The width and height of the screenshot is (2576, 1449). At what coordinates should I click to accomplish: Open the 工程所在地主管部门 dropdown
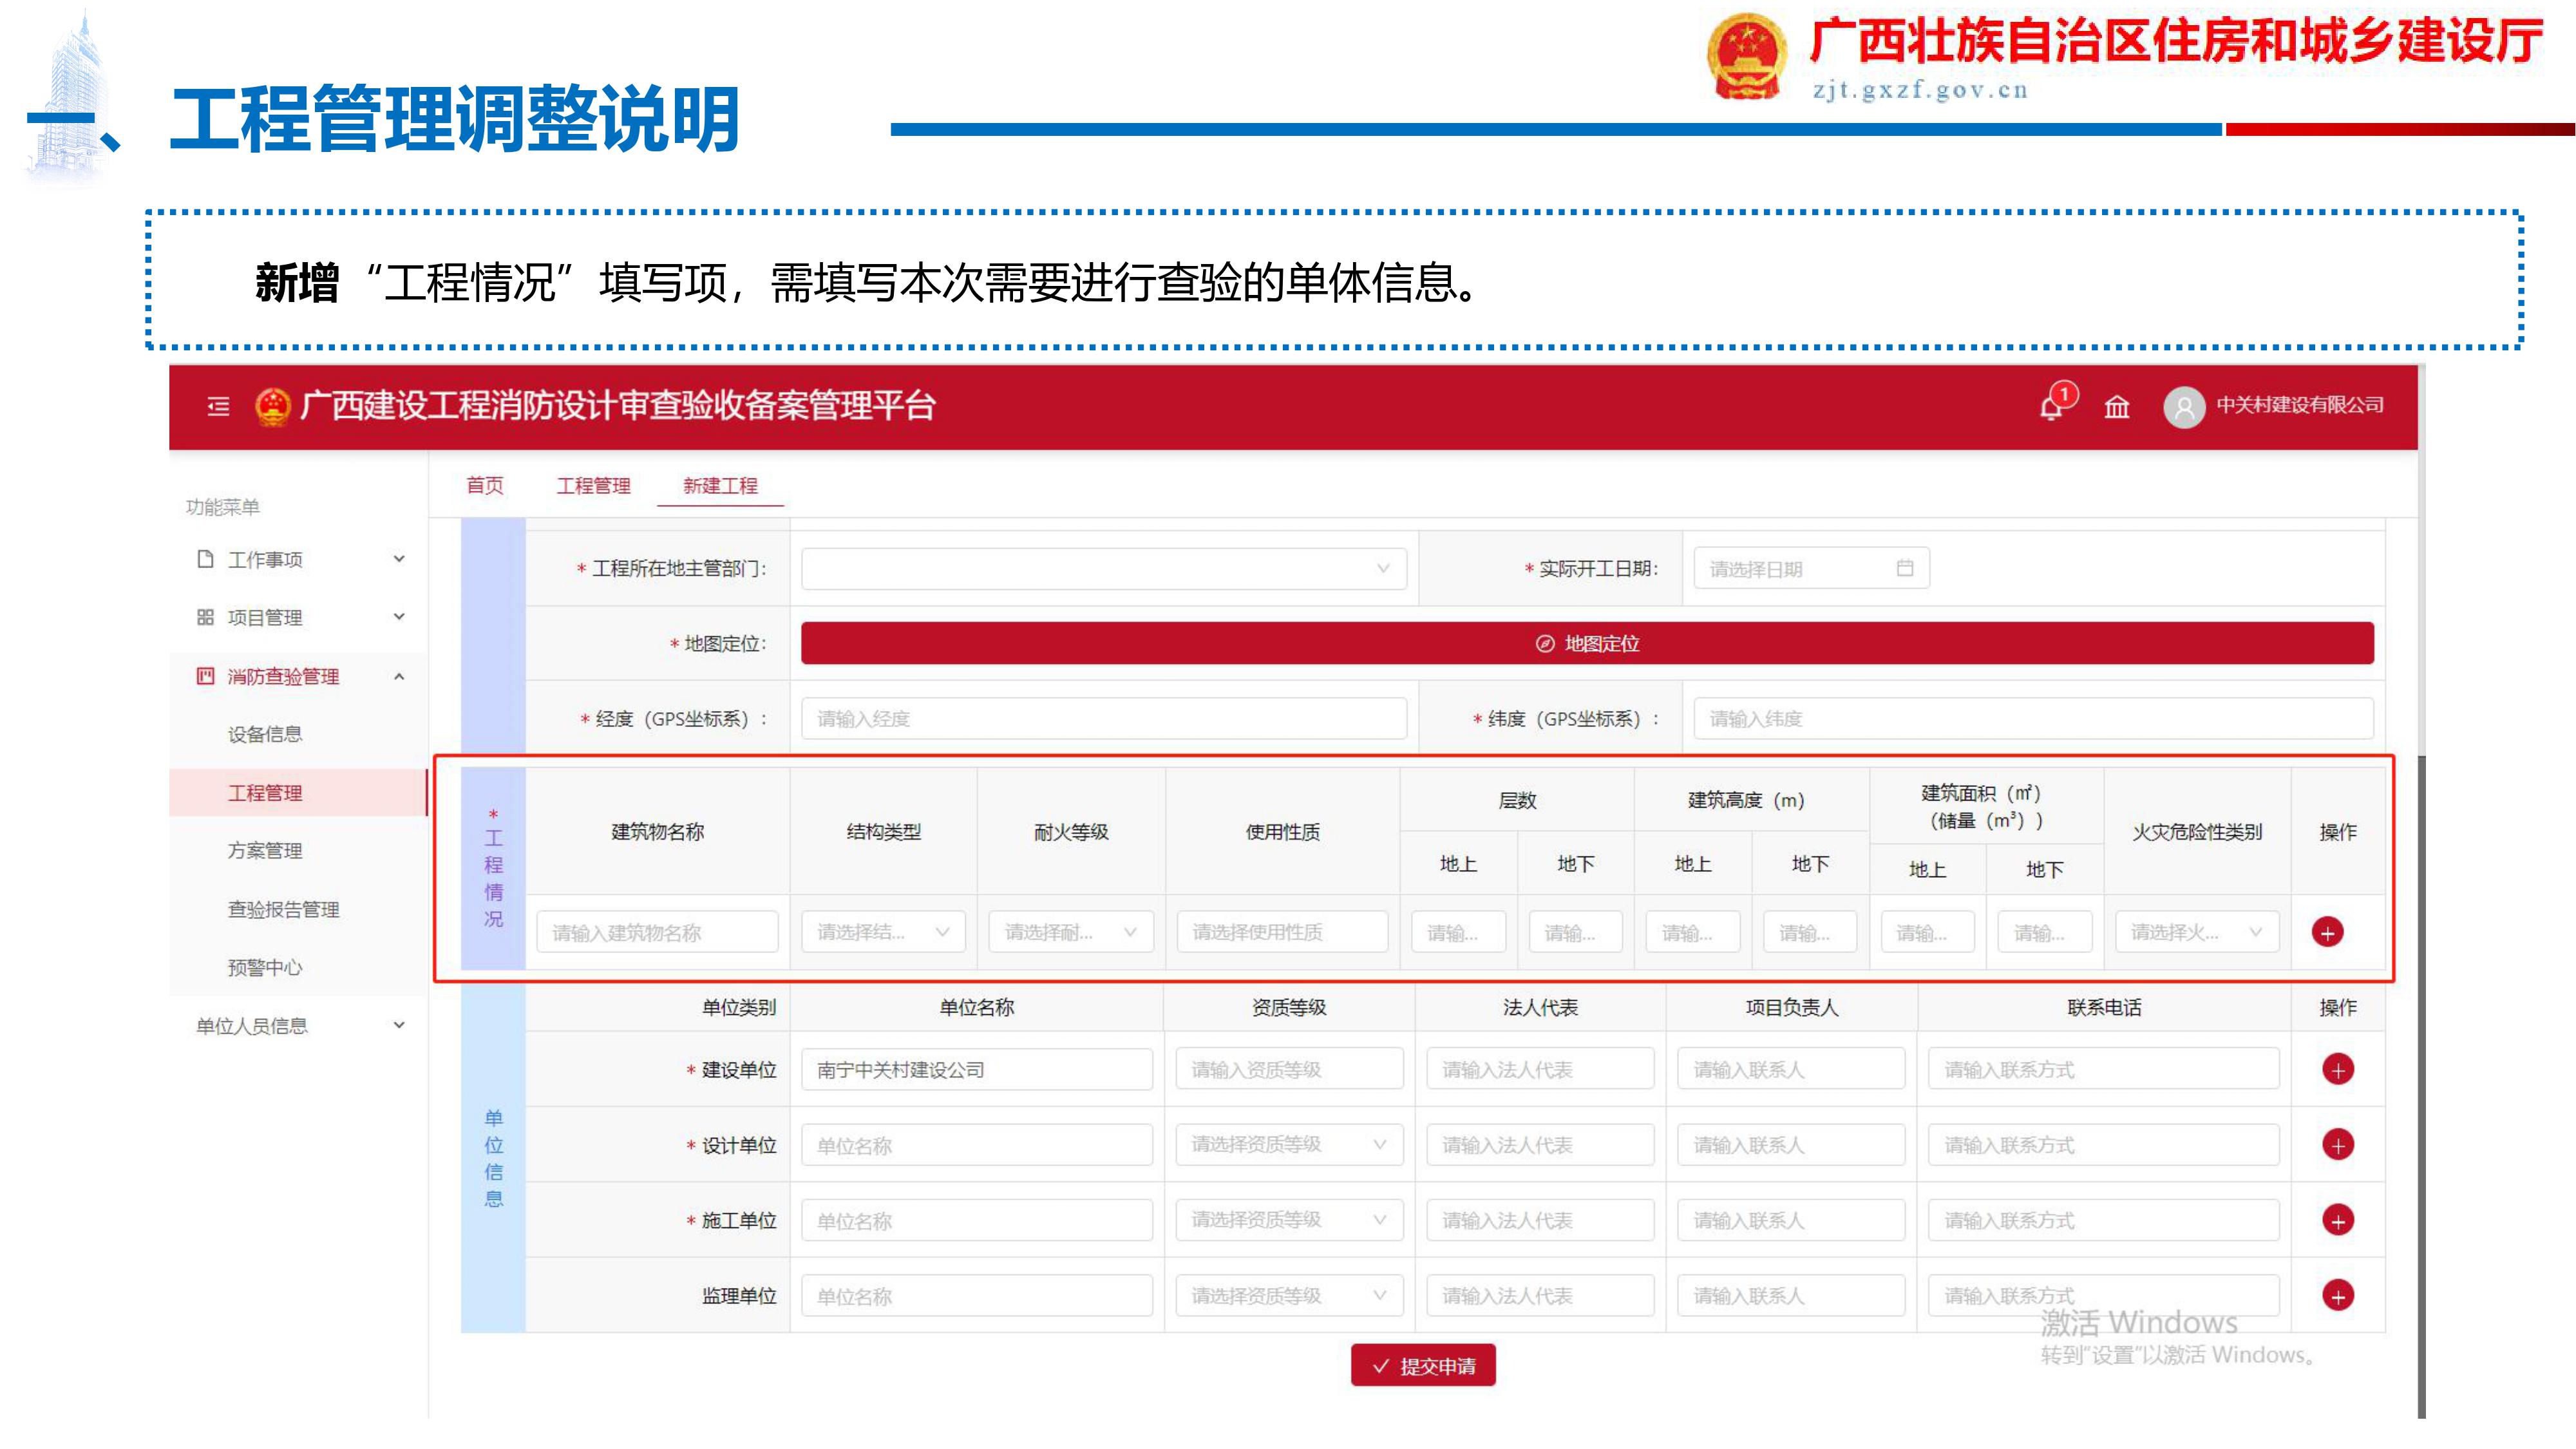(1103, 568)
